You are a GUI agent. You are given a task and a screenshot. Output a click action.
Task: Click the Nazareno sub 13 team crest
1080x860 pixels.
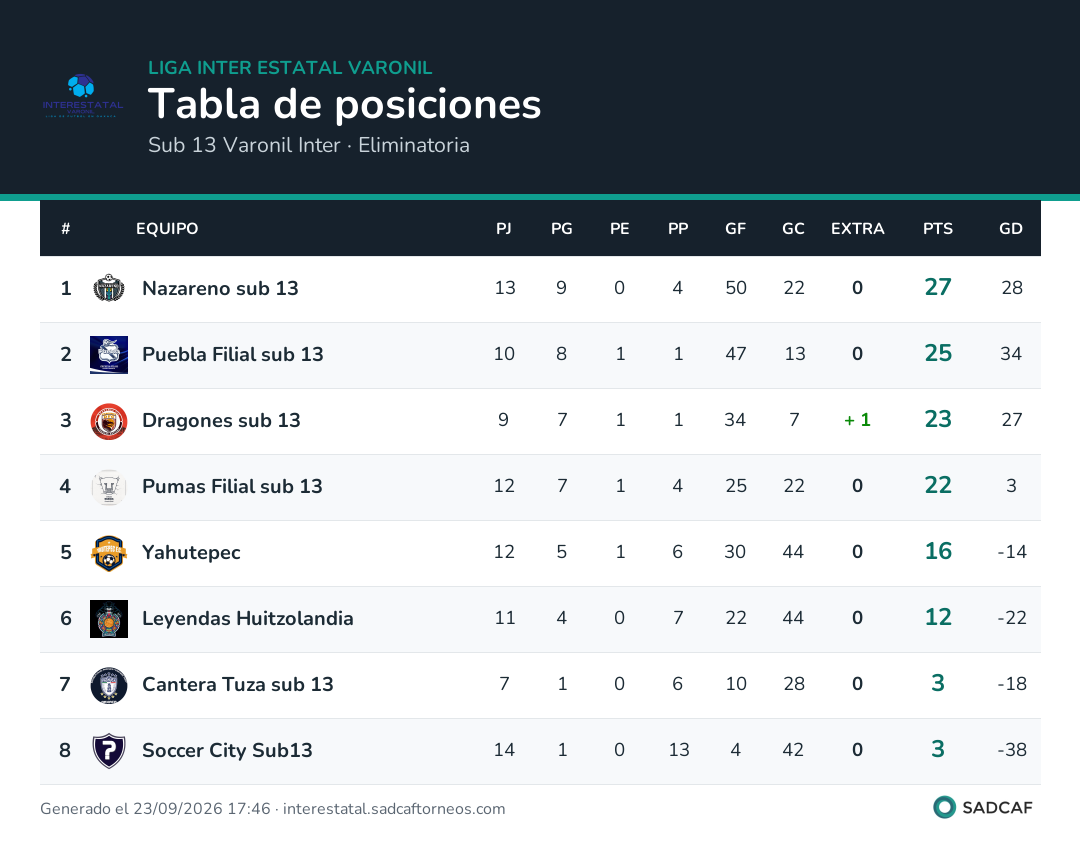tap(109, 289)
